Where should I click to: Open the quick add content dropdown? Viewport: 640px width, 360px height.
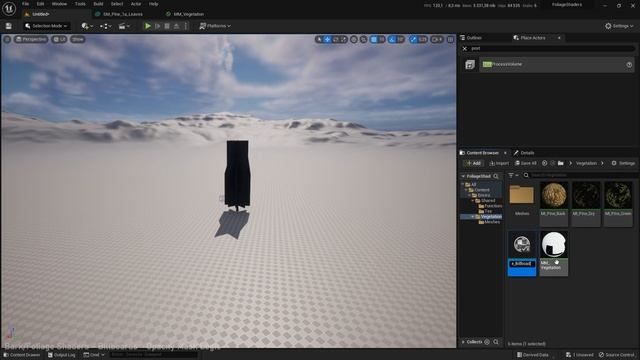point(87,26)
